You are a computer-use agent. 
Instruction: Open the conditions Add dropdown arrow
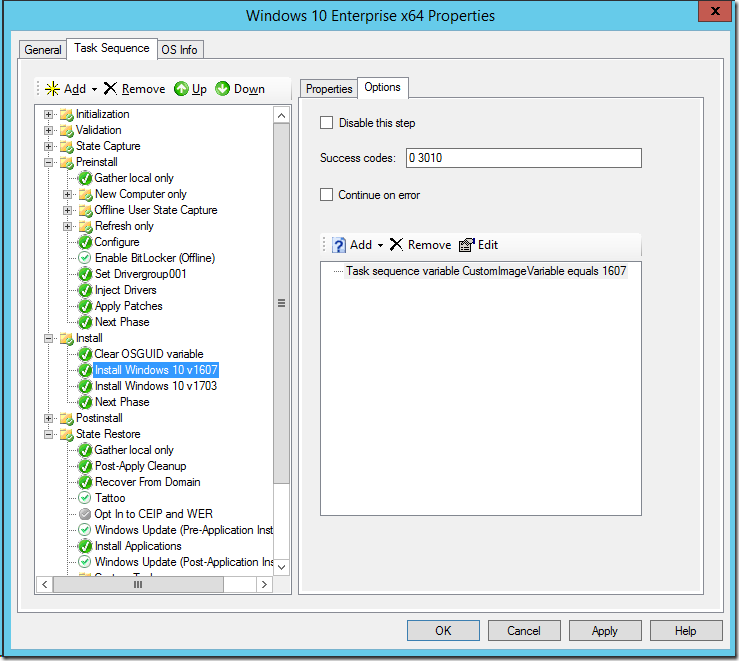380,245
